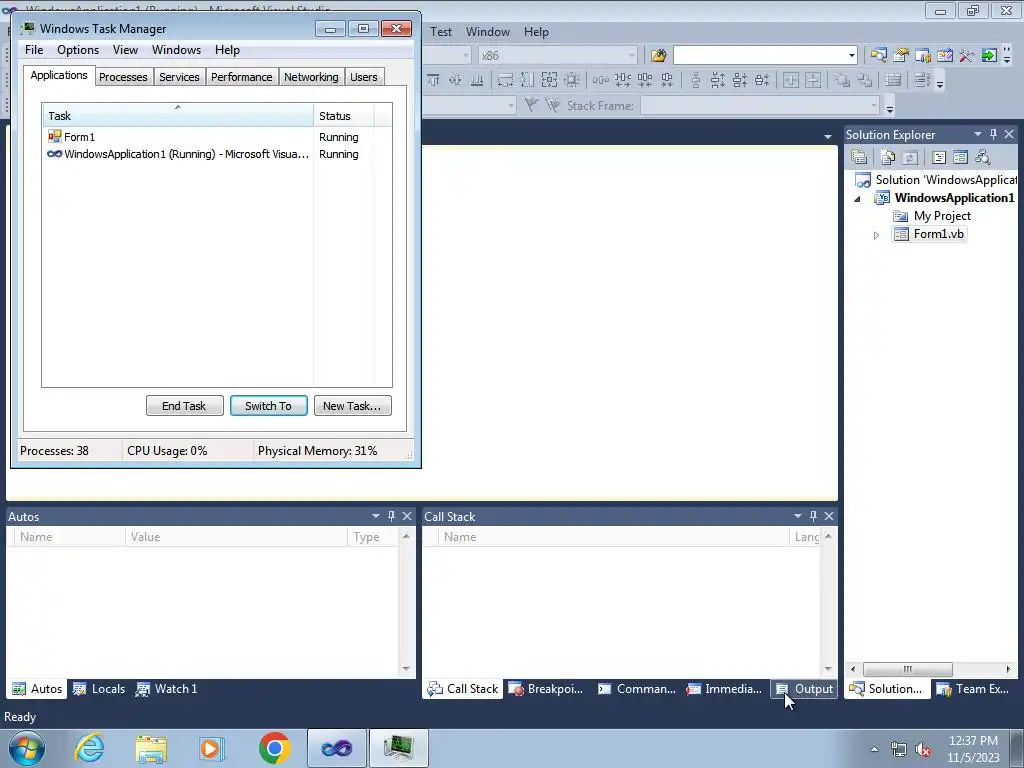The height and width of the screenshot is (768, 1024).
Task: Open the document tab list dropdown arrow
Action: point(827,136)
